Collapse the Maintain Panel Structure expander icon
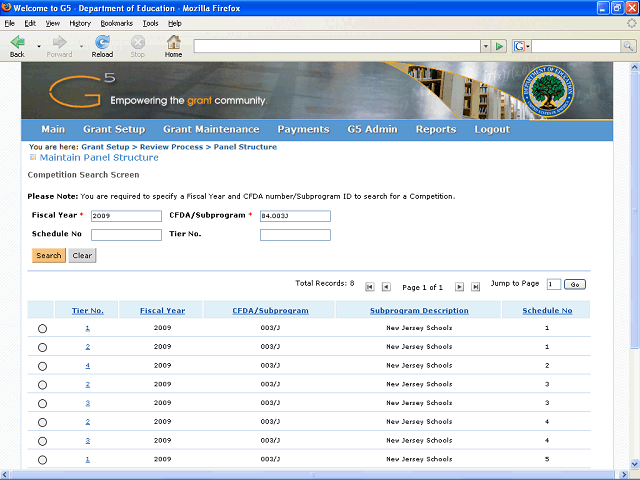 point(33,157)
